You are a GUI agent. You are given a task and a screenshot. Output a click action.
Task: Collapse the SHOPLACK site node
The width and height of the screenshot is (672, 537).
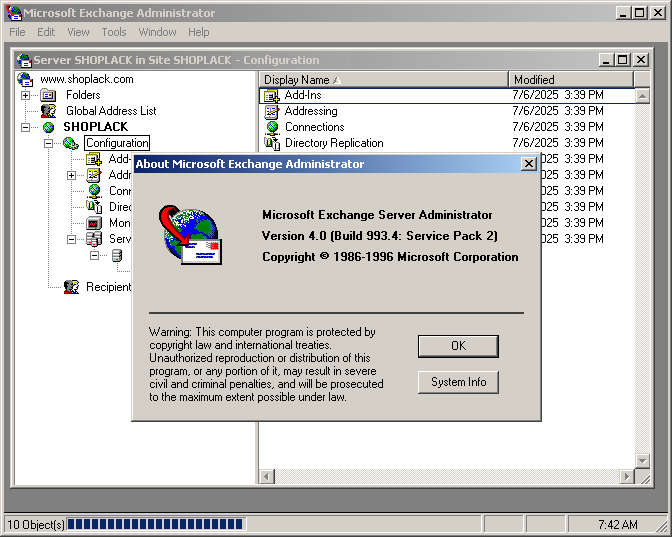25,127
